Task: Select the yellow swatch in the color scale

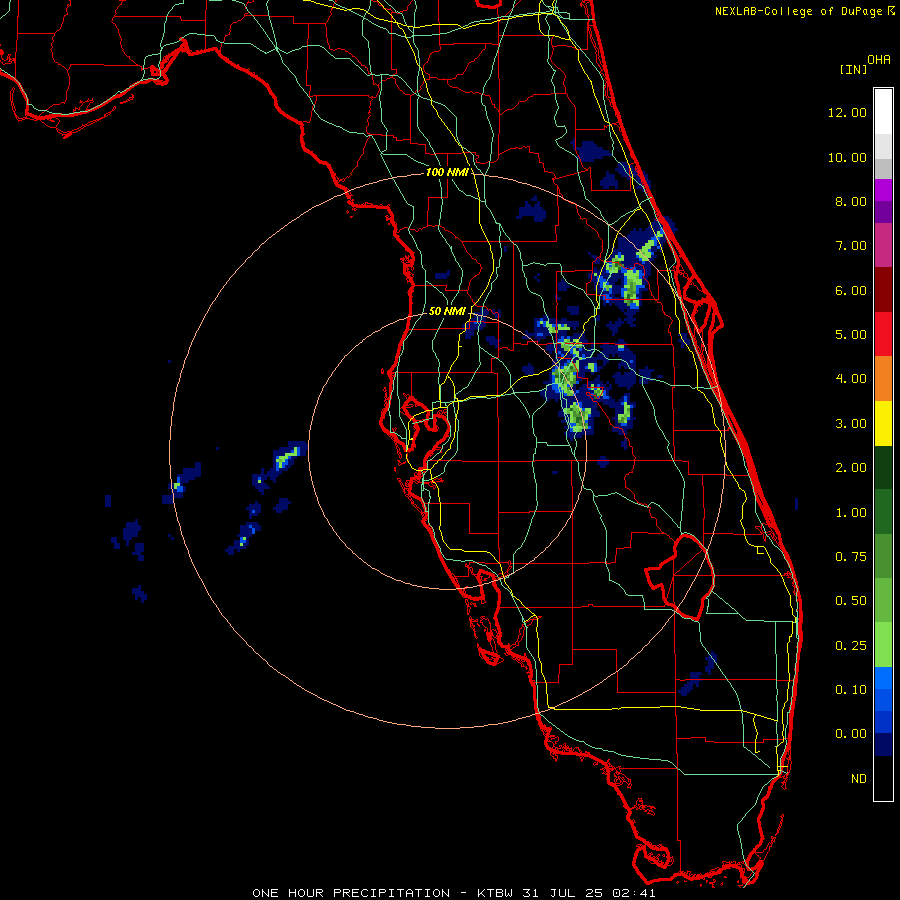Action: tap(883, 423)
